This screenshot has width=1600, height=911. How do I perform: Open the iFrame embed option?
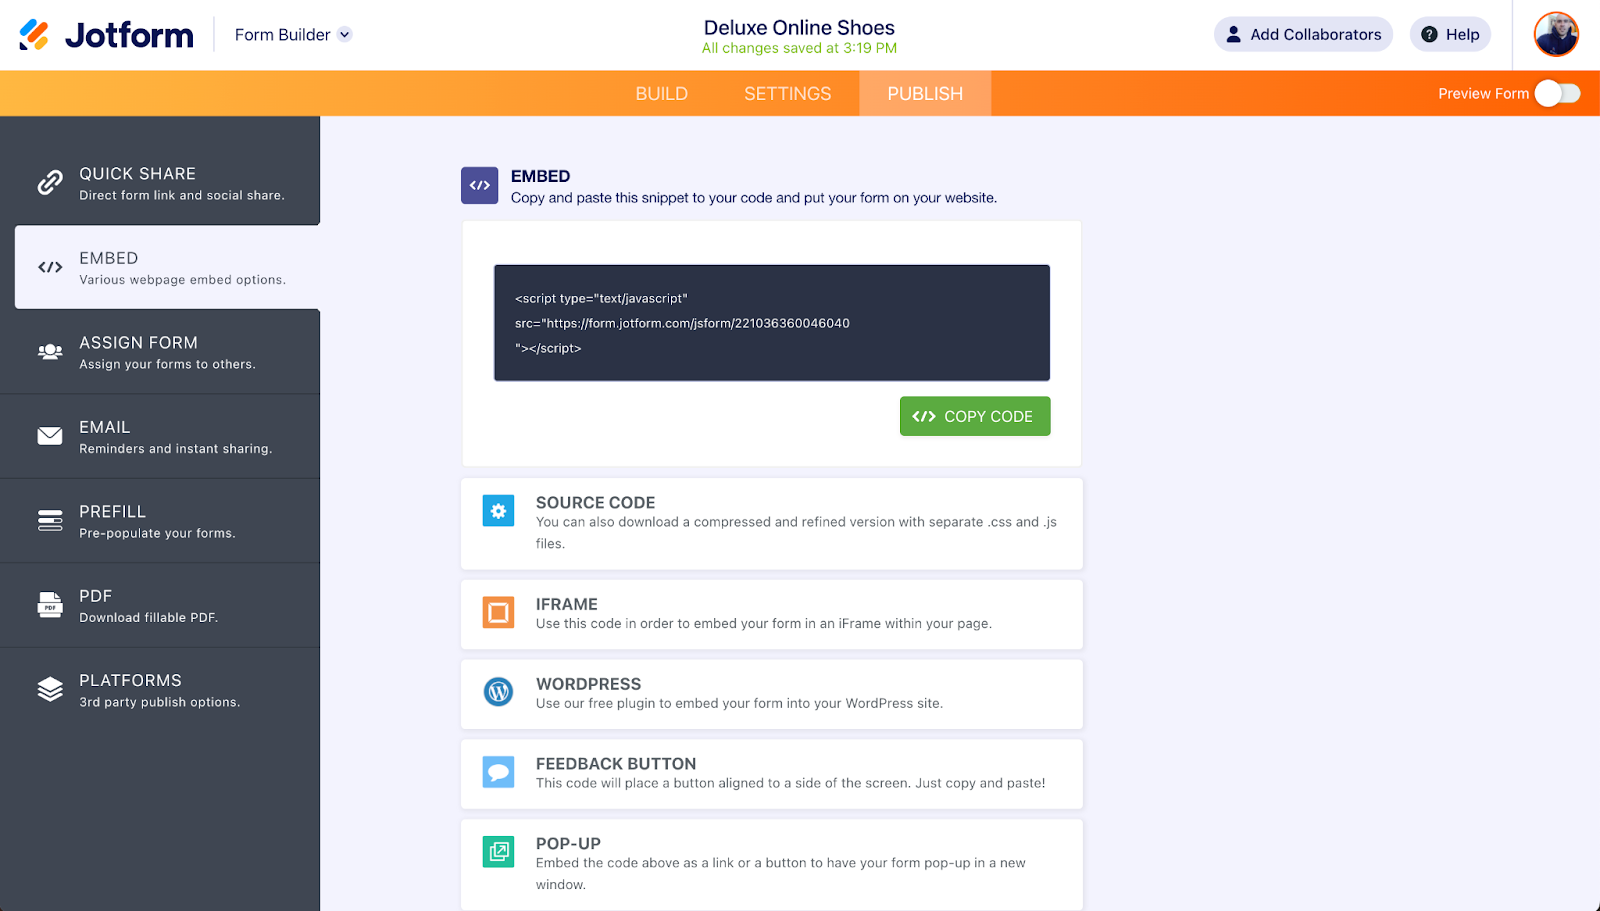[x=772, y=614]
